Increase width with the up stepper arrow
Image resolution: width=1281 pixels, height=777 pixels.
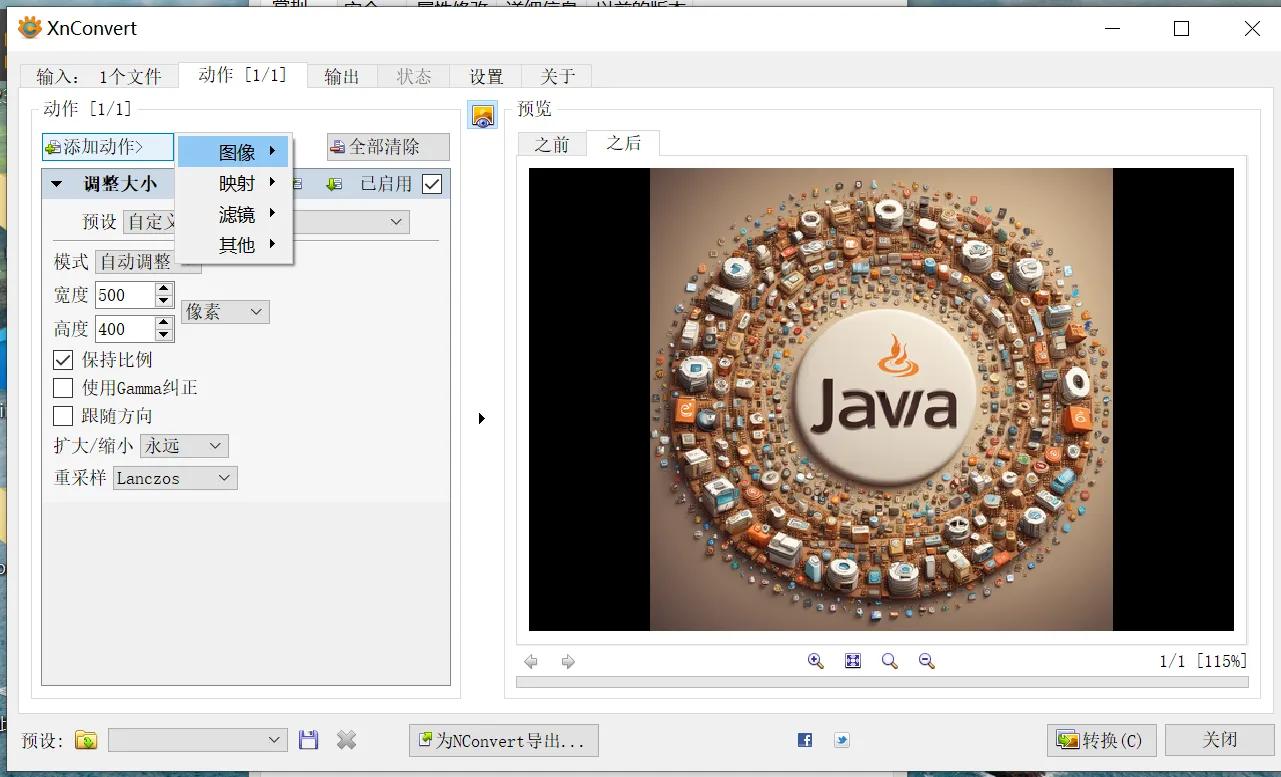click(x=164, y=289)
